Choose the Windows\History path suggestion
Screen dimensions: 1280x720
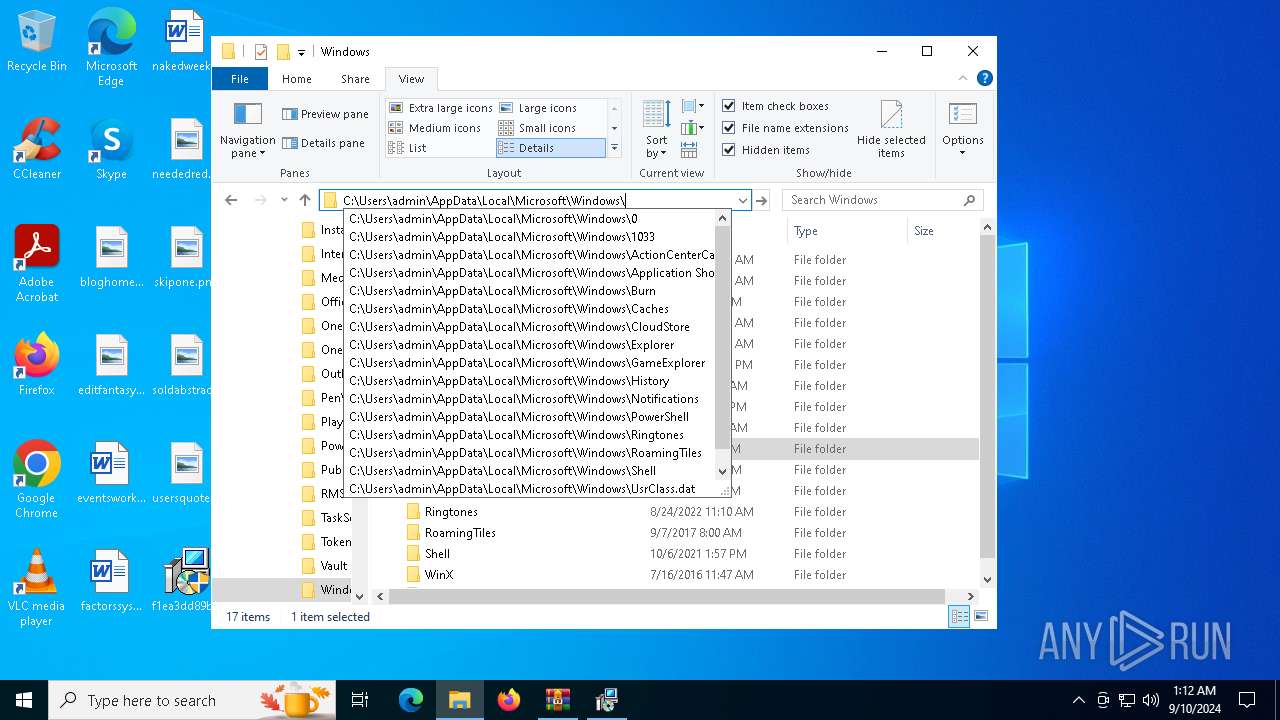(530, 381)
